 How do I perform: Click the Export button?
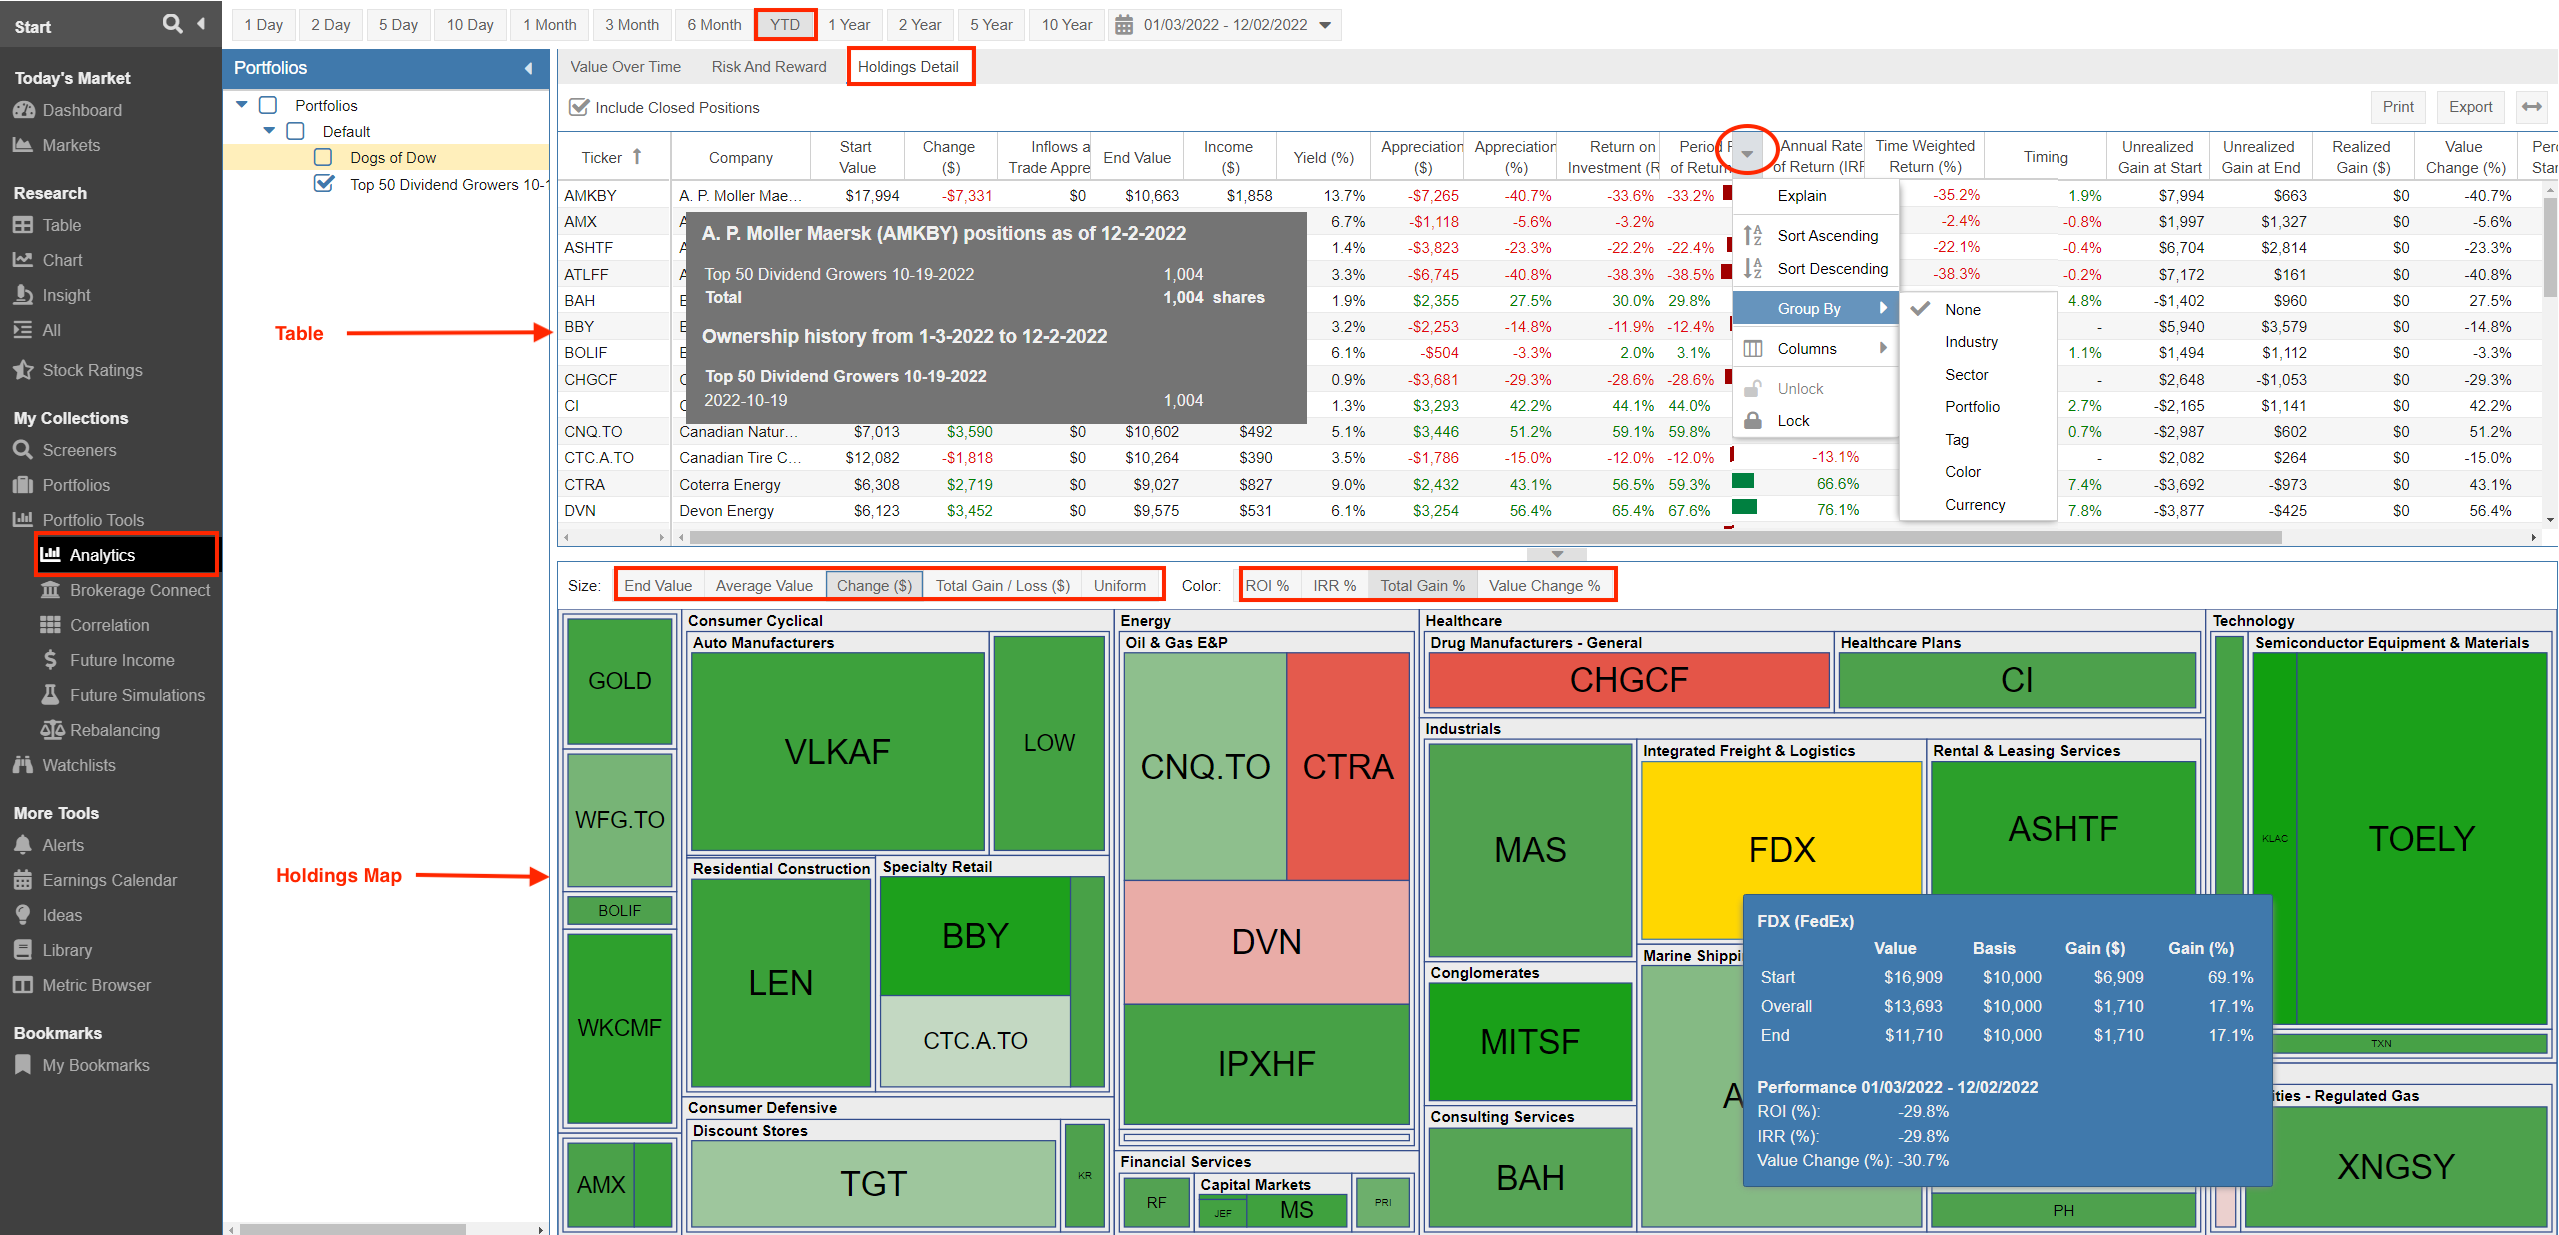2470,107
